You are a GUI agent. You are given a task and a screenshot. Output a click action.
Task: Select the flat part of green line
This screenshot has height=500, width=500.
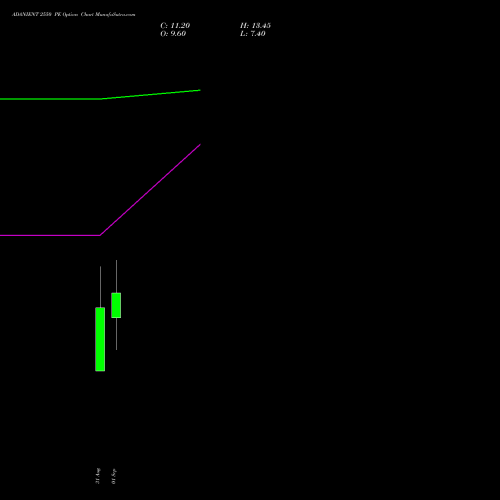click(50, 99)
